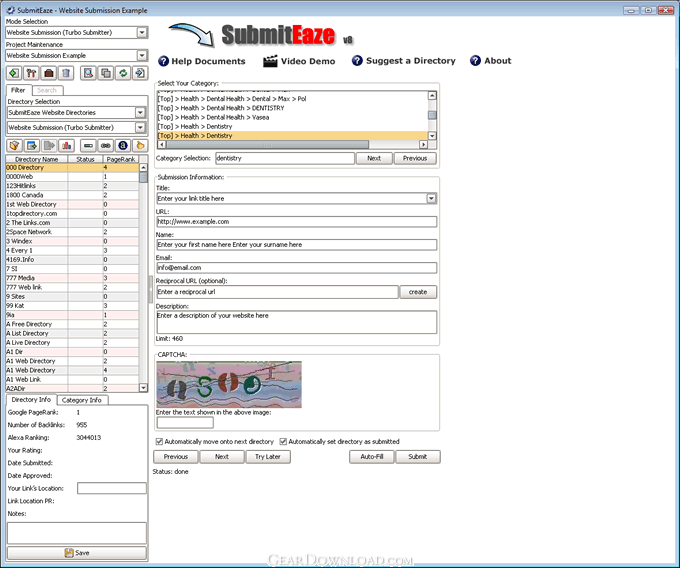Image resolution: width=680 pixels, height=568 pixels.
Task: Toggle Automatically set directory as submitted
Action: coord(283,441)
